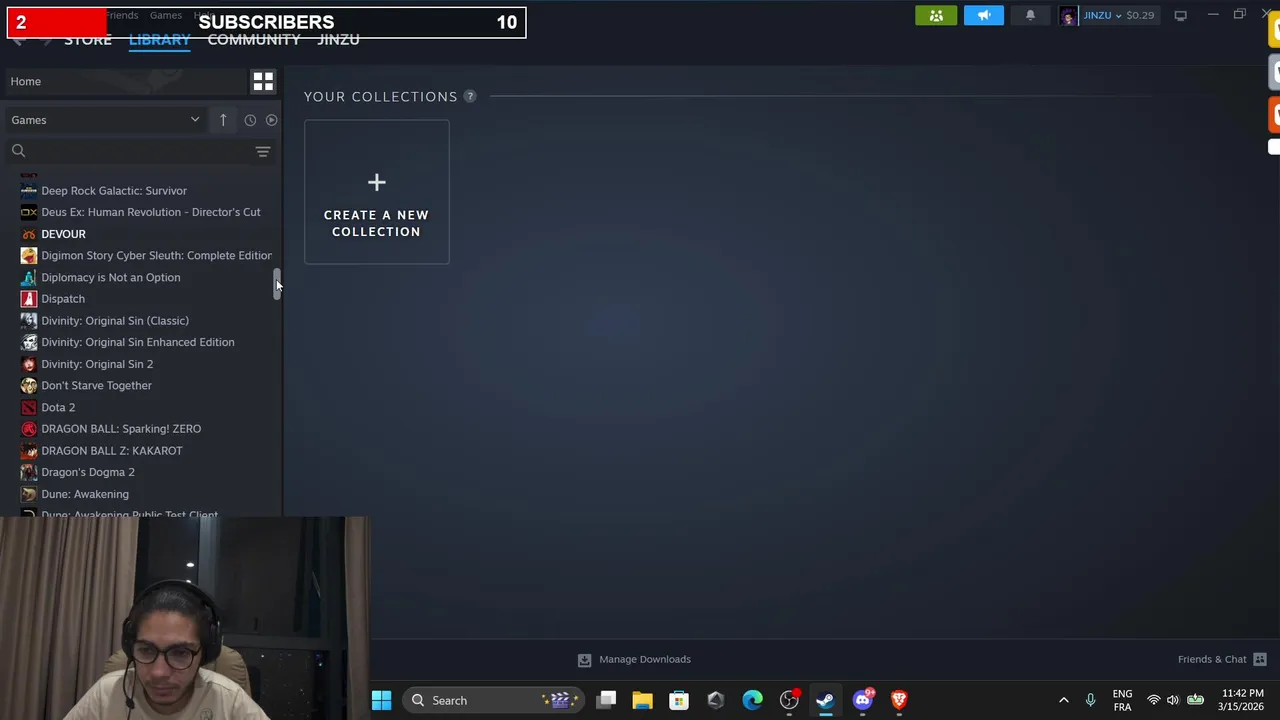Toggle ready-to-play filter icon
The height and width of the screenshot is (720, 1280).
coord(271,120)
